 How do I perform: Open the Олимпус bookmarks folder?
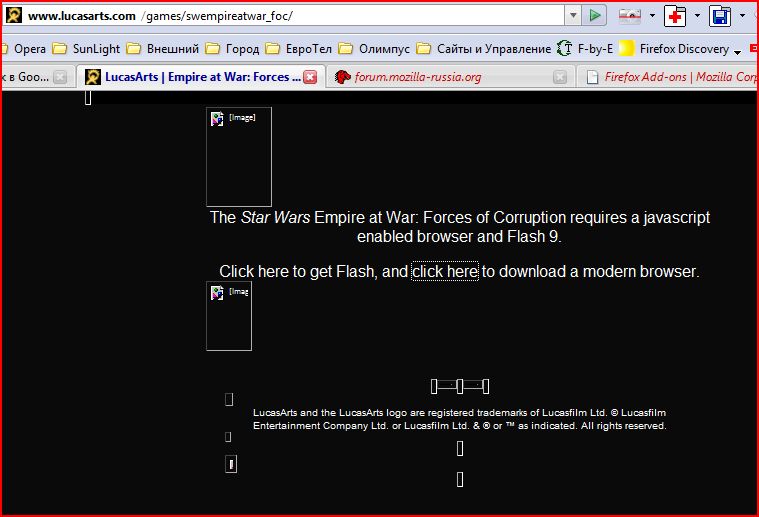tap(374, 49)
